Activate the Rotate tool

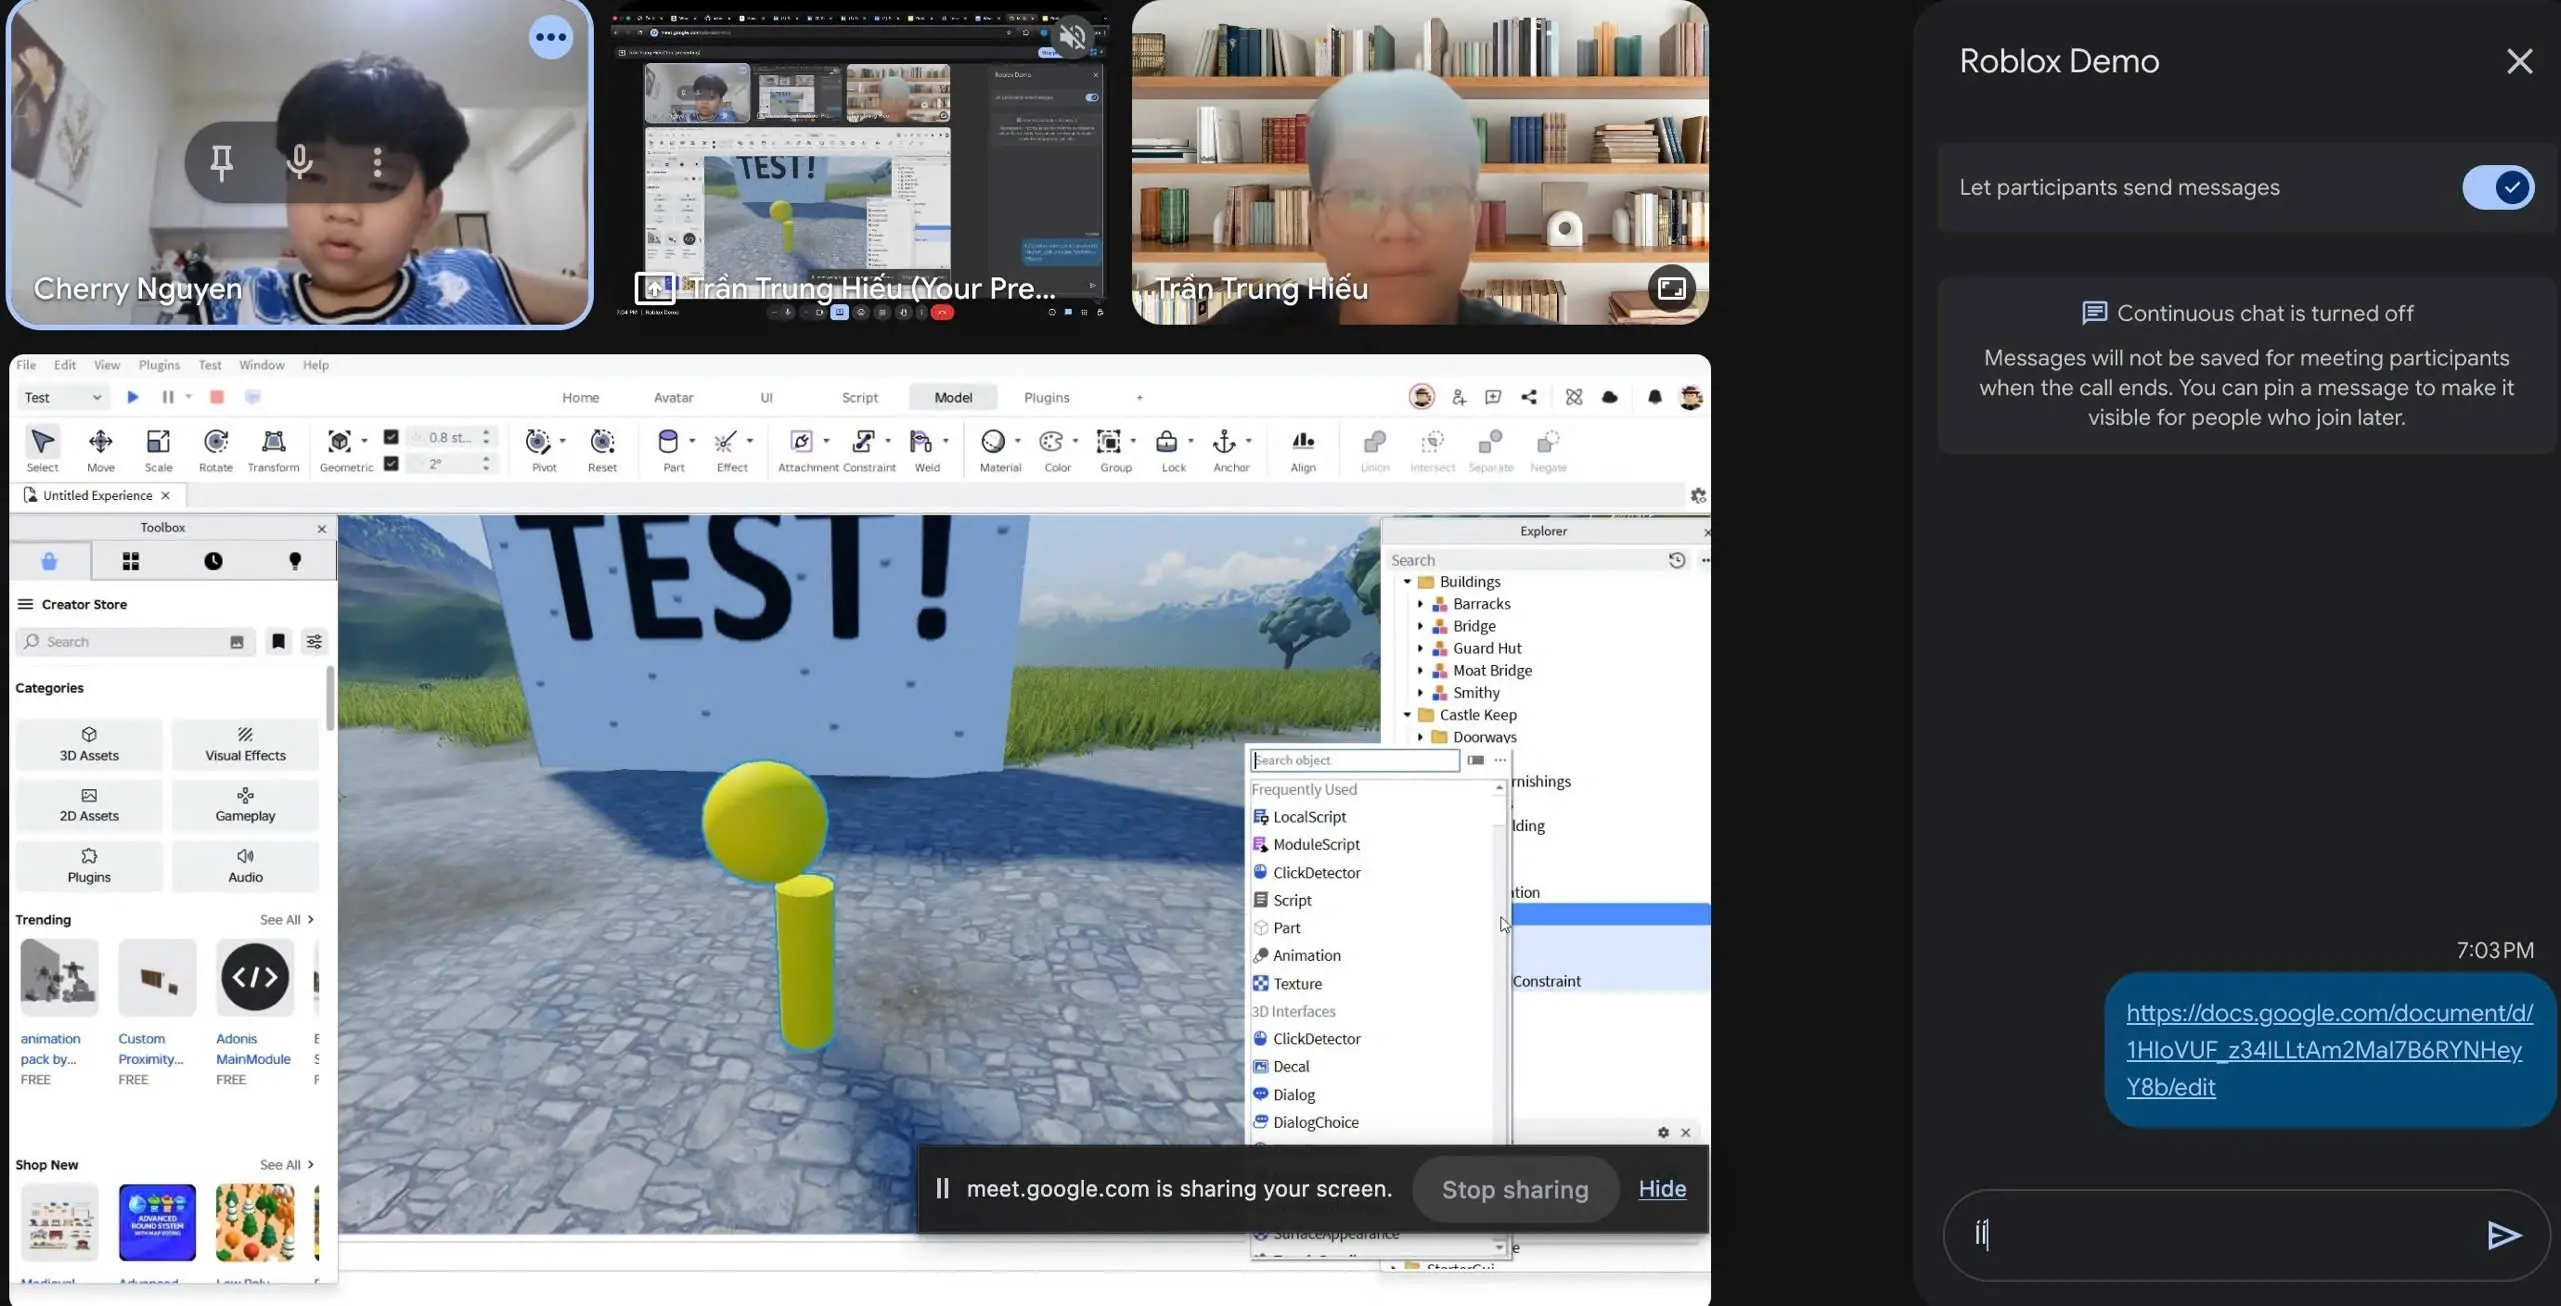(x=215, y=449)
